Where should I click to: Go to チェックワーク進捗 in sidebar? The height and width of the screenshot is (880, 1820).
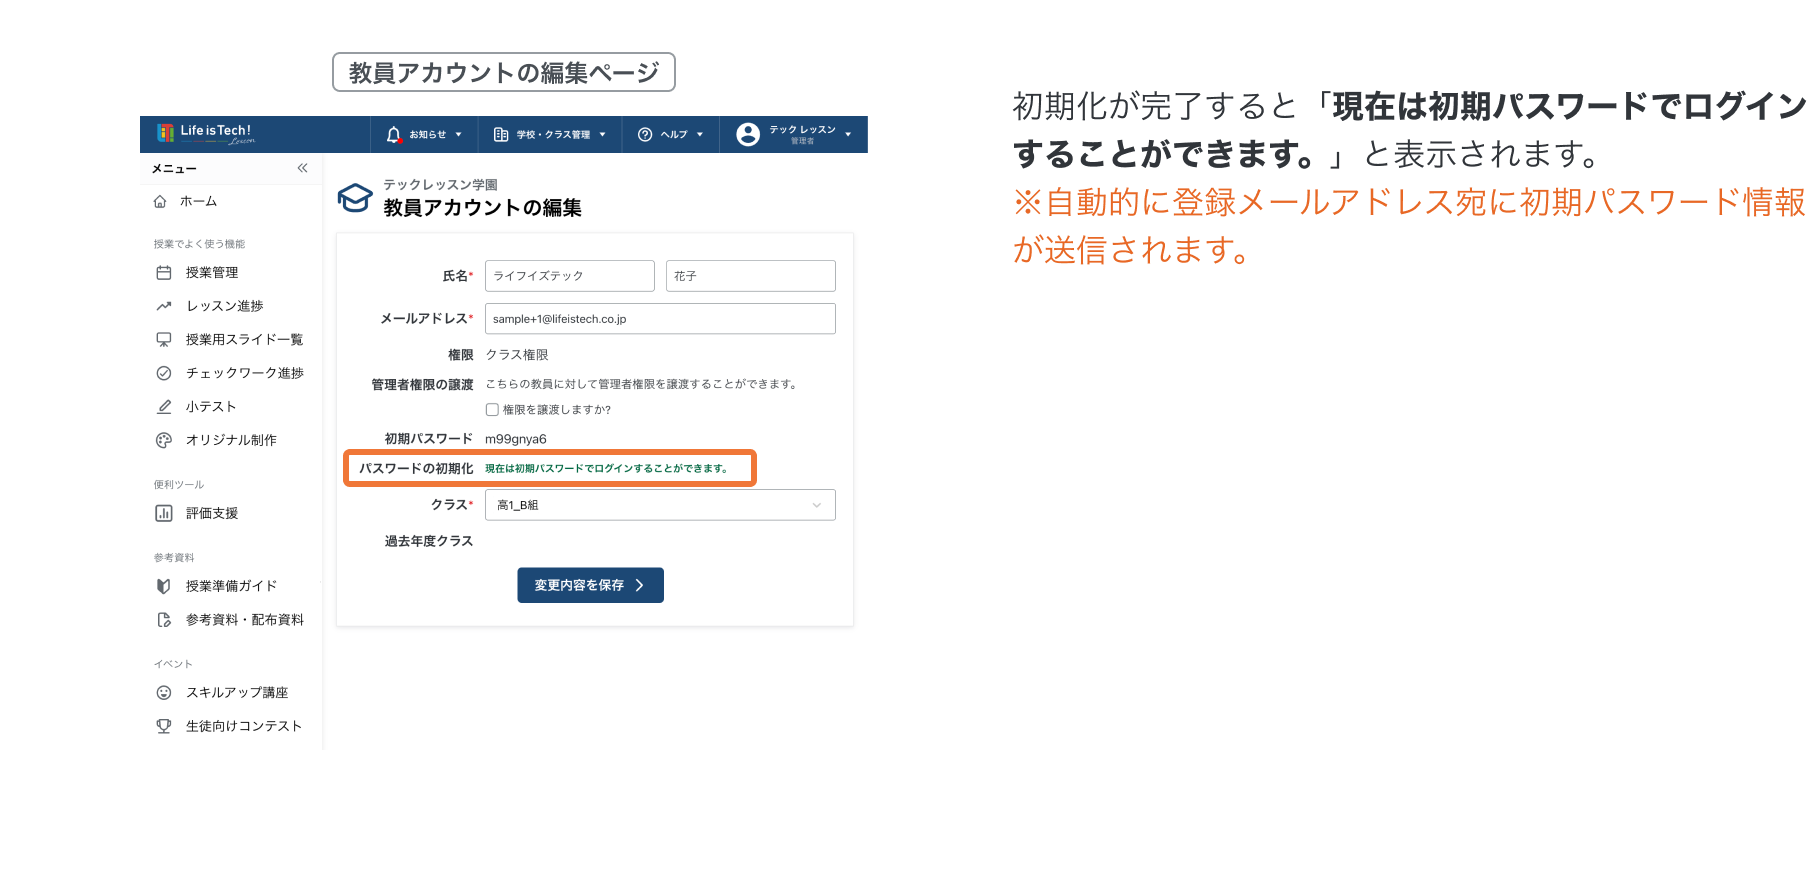tap(244, 373)
